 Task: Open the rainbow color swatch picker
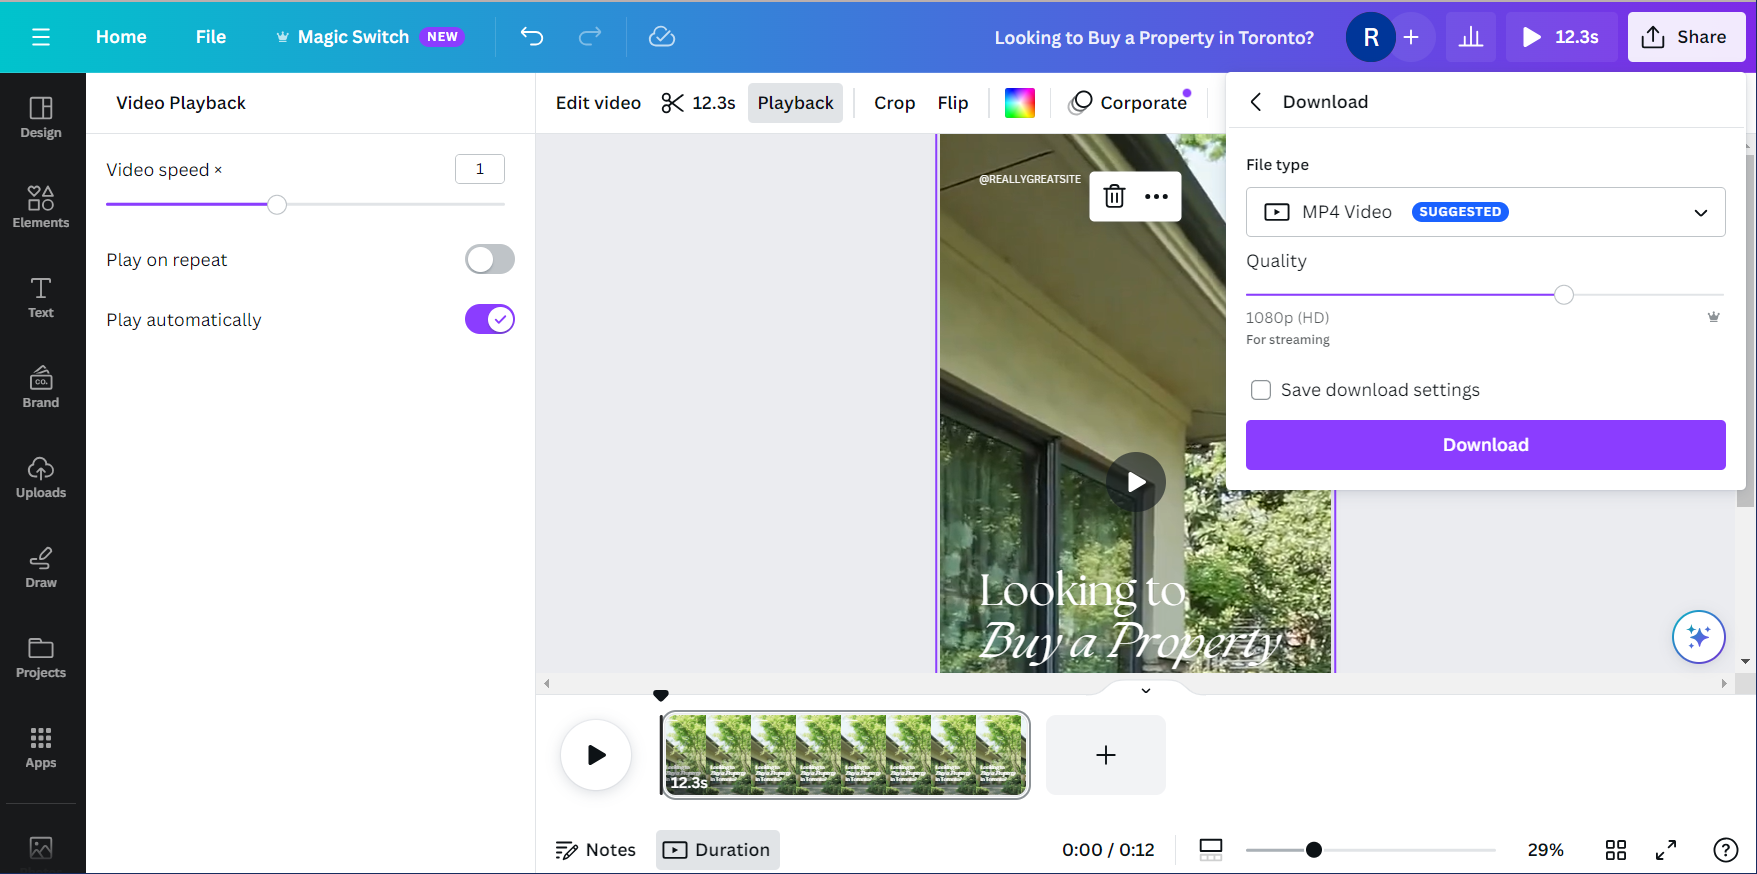(1019, 103)
